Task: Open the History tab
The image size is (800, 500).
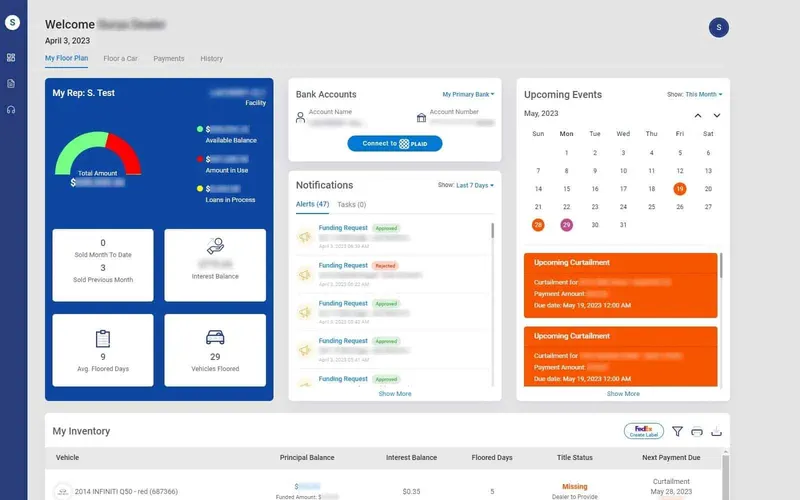Action: pyautogui.click(x=212, y=59)
